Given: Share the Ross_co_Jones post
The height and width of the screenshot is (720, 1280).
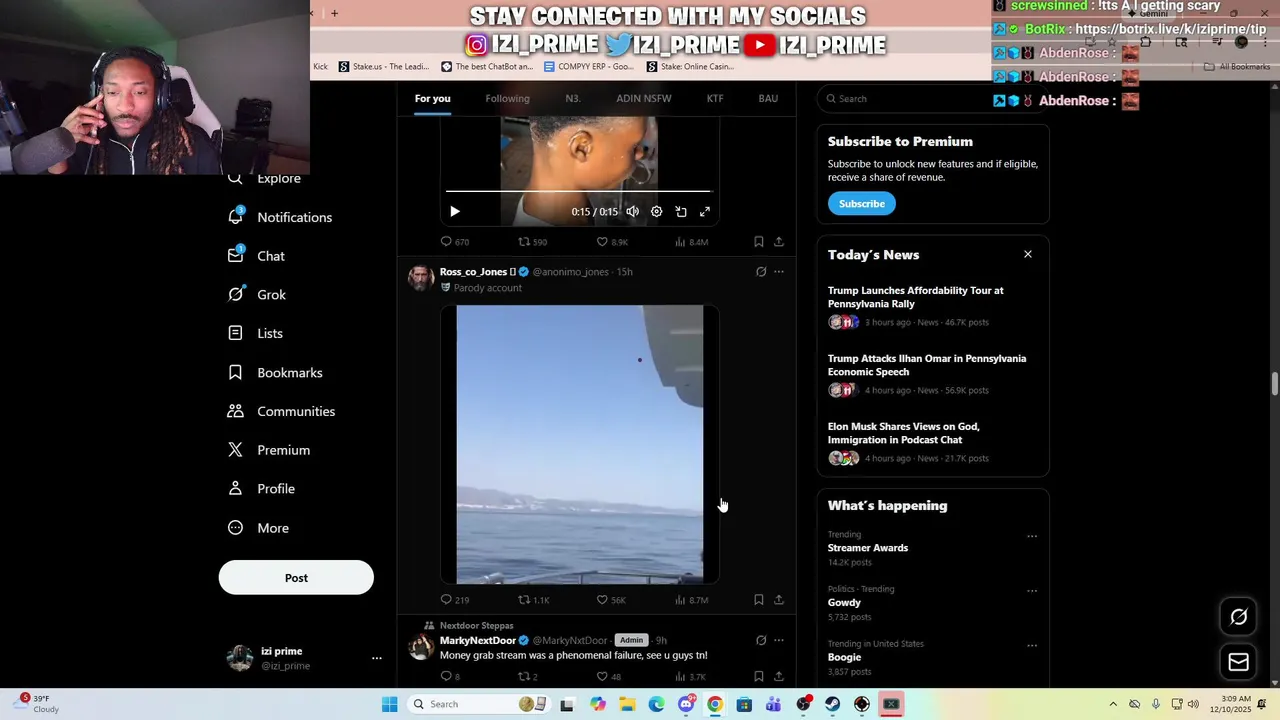Looking at the screenshot, I should (x=779, y=600).
